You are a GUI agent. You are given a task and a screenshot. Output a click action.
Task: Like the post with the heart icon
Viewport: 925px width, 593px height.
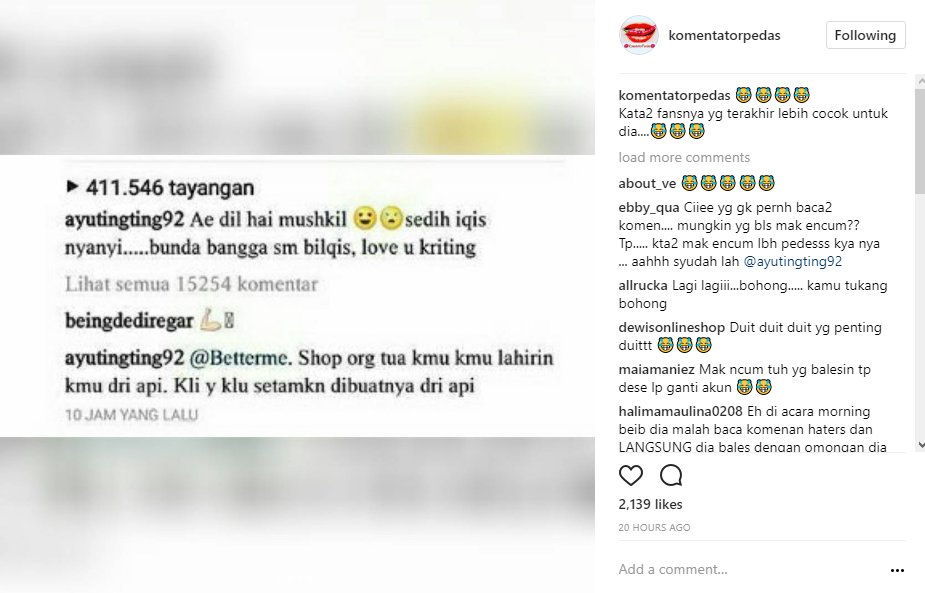click(x=631, y=475)
